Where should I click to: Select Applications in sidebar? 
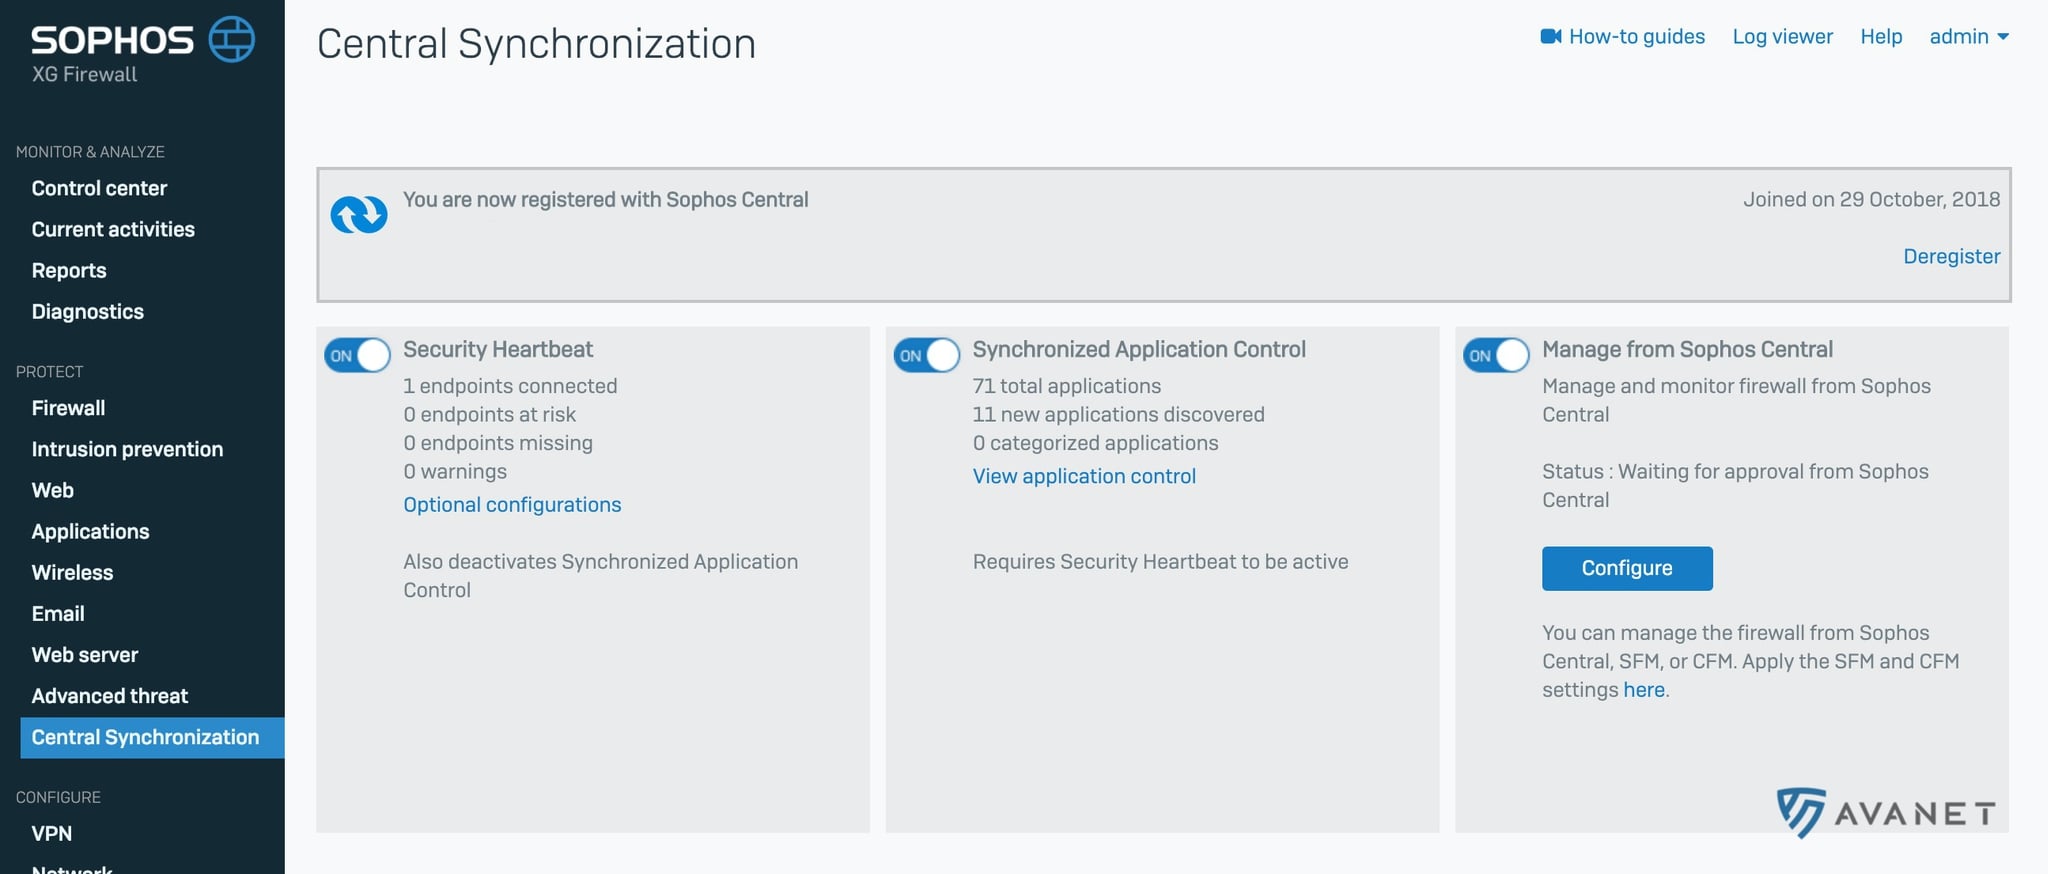90,531
